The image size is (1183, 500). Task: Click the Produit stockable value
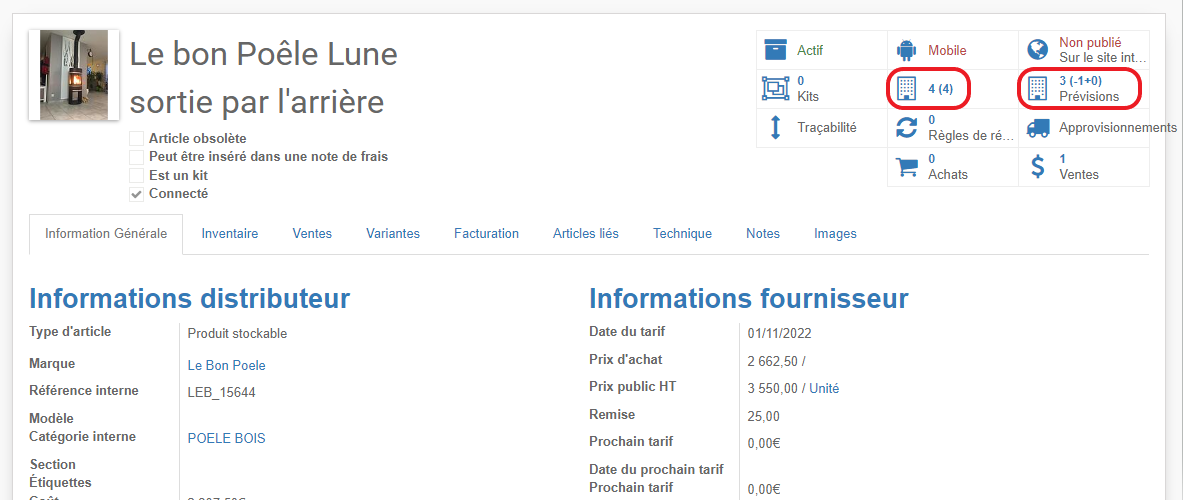(x=238, y=333)
